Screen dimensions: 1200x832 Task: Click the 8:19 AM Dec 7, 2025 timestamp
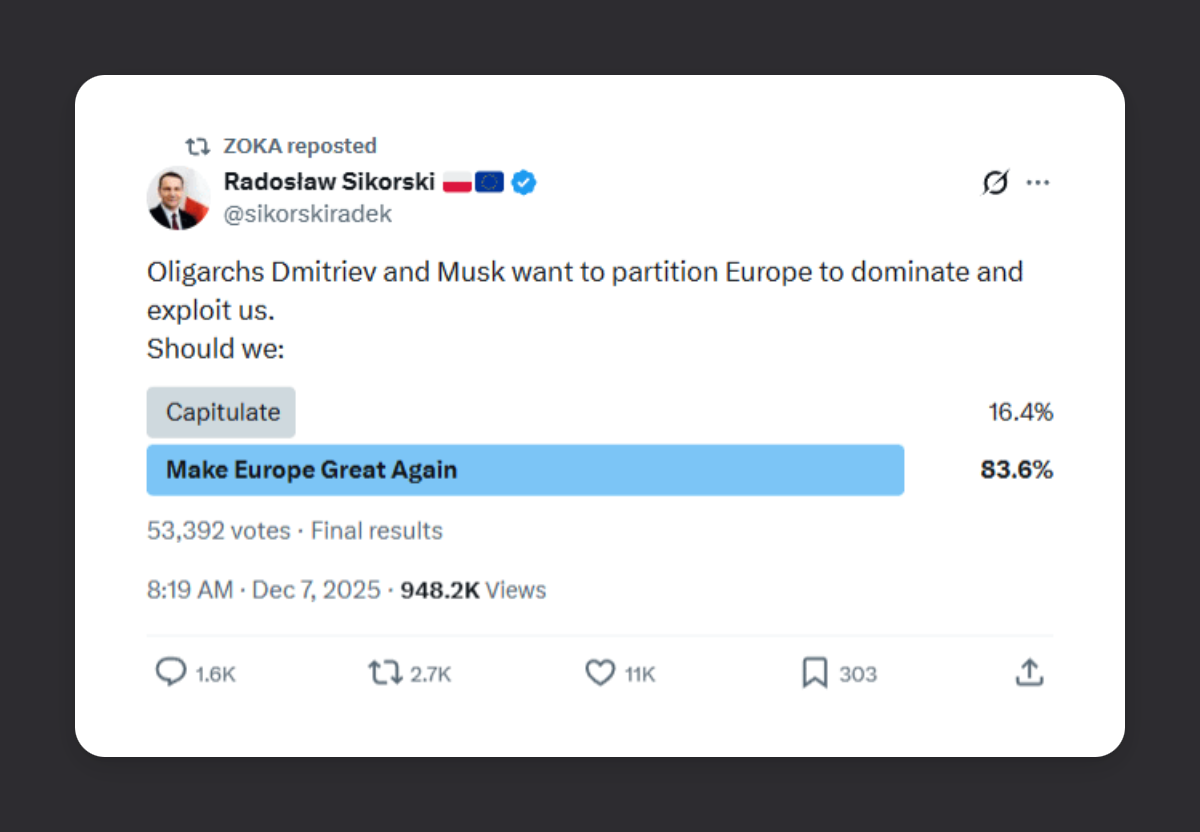pyautogui.click(x=263, y=590)
